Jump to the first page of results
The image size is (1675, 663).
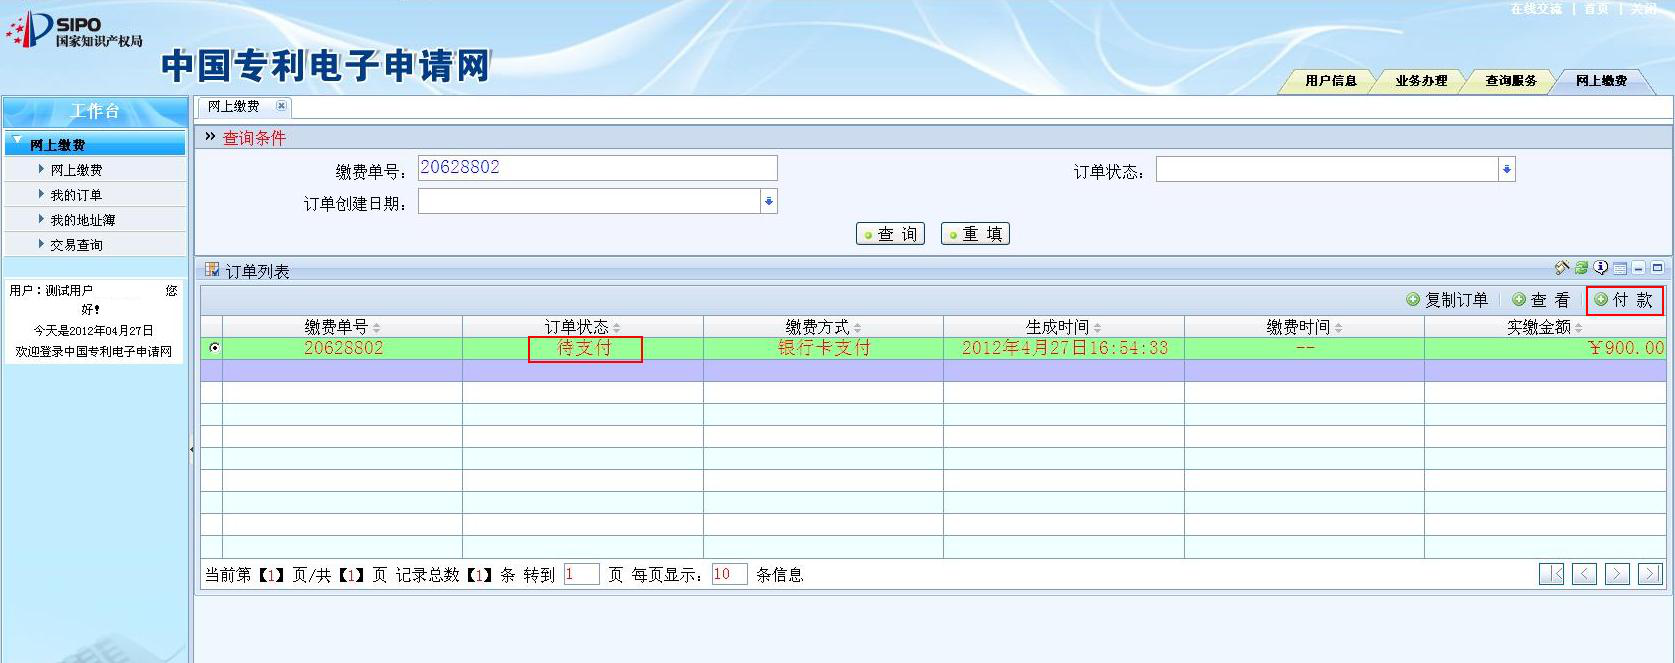[x=1551, y=574]
